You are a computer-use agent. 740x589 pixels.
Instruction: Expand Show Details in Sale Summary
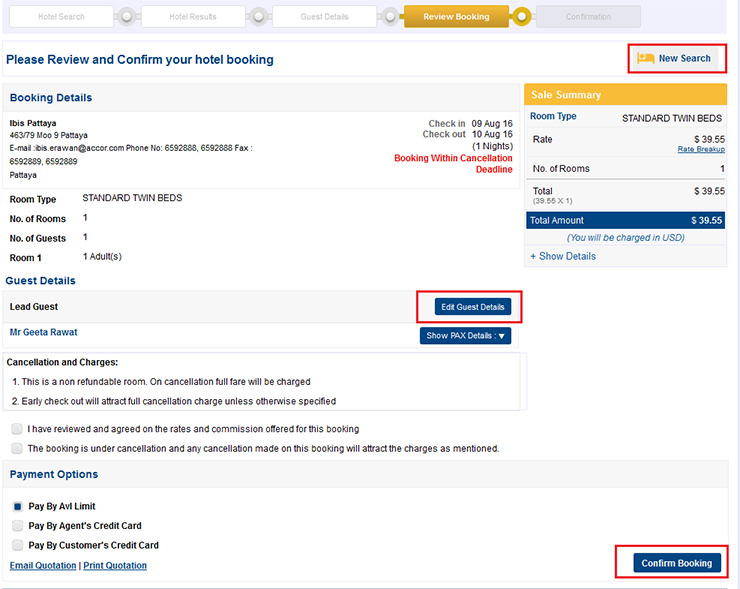coord(563,256)
